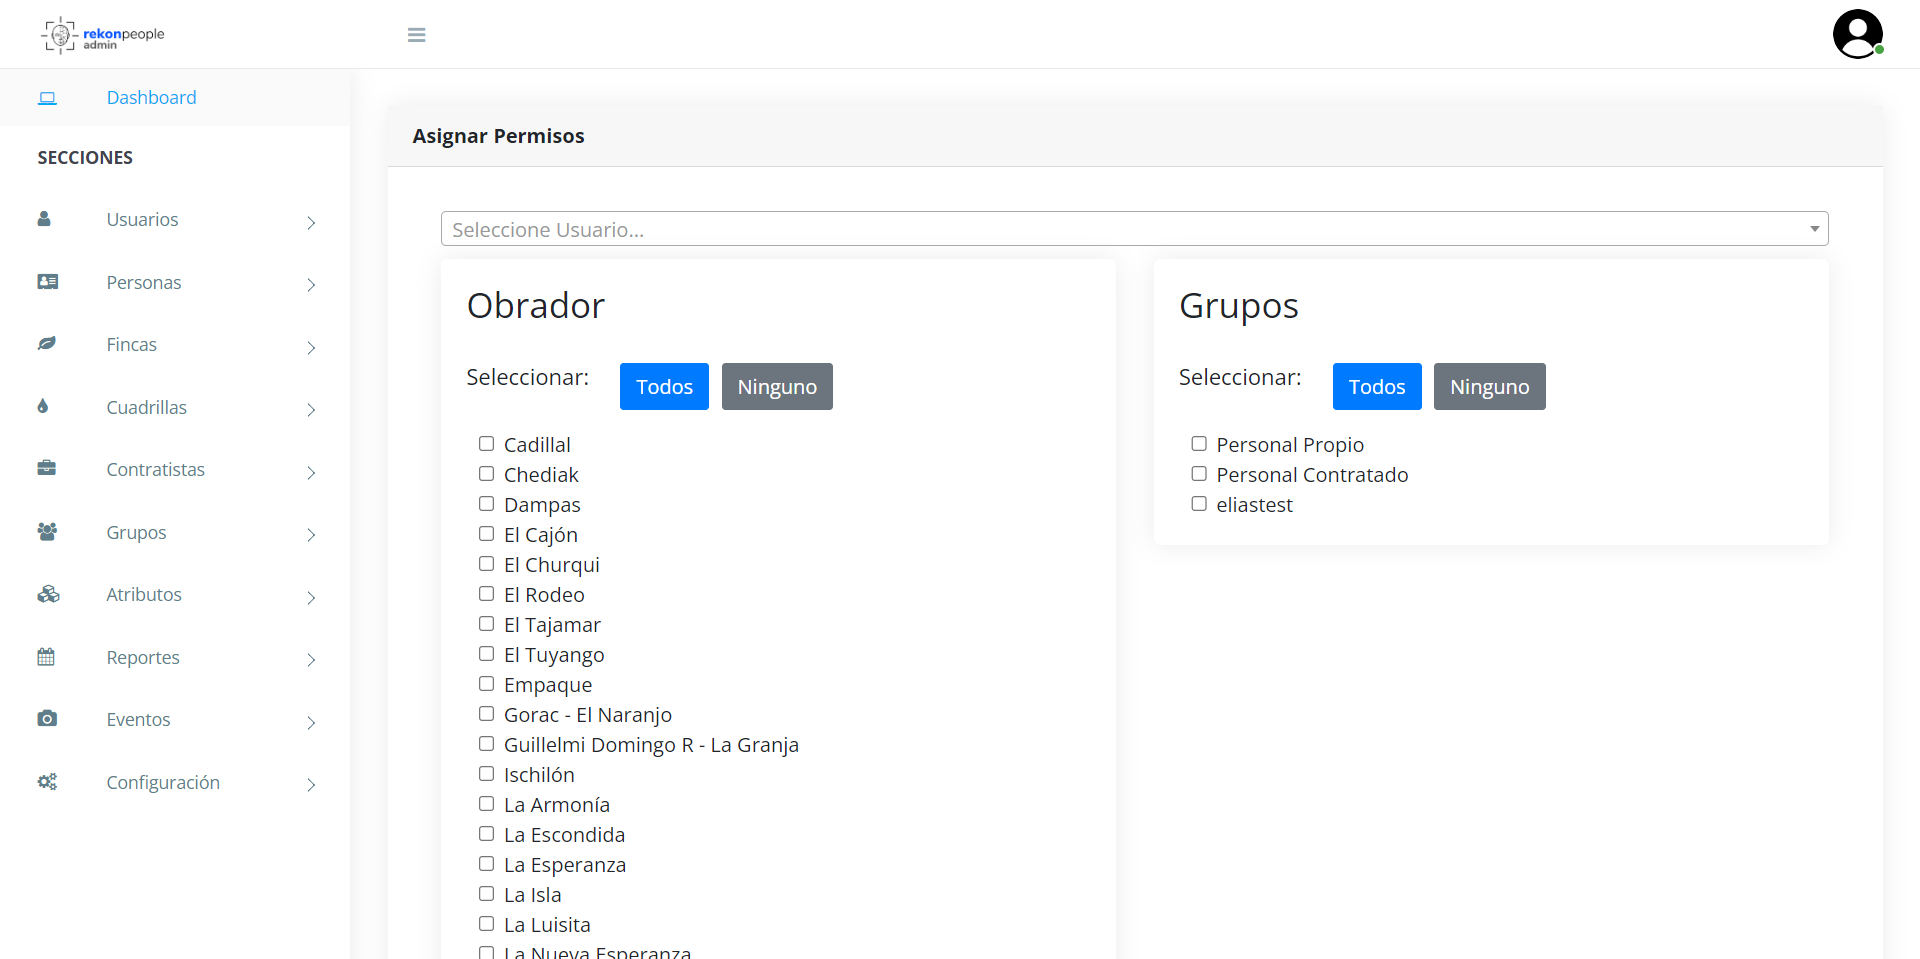
Task: Click the Eventos camera icon
Action: pyautogui.click(x=47, y=718)
